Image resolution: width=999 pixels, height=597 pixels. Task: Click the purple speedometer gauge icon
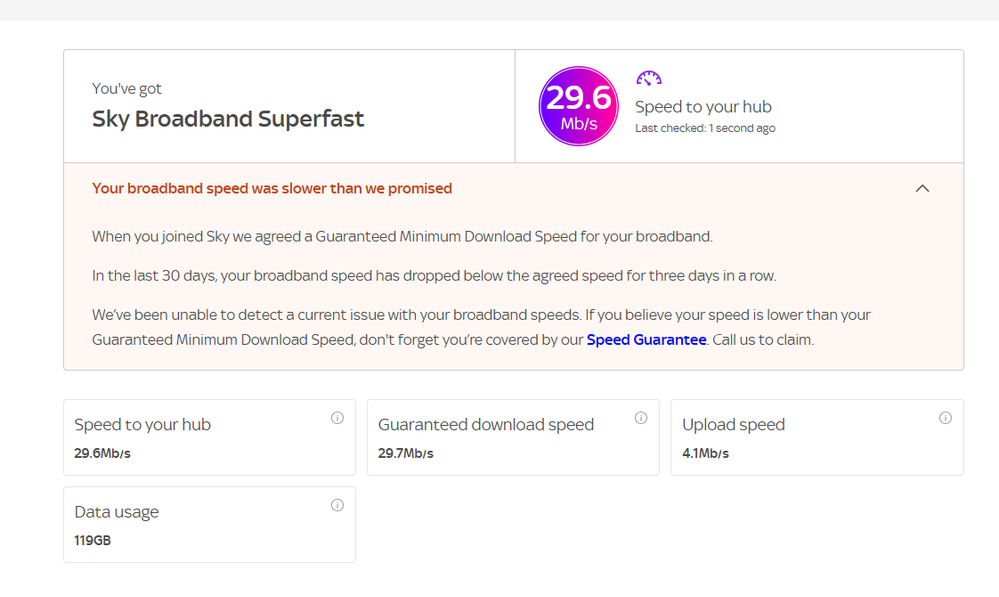point(649,78)
